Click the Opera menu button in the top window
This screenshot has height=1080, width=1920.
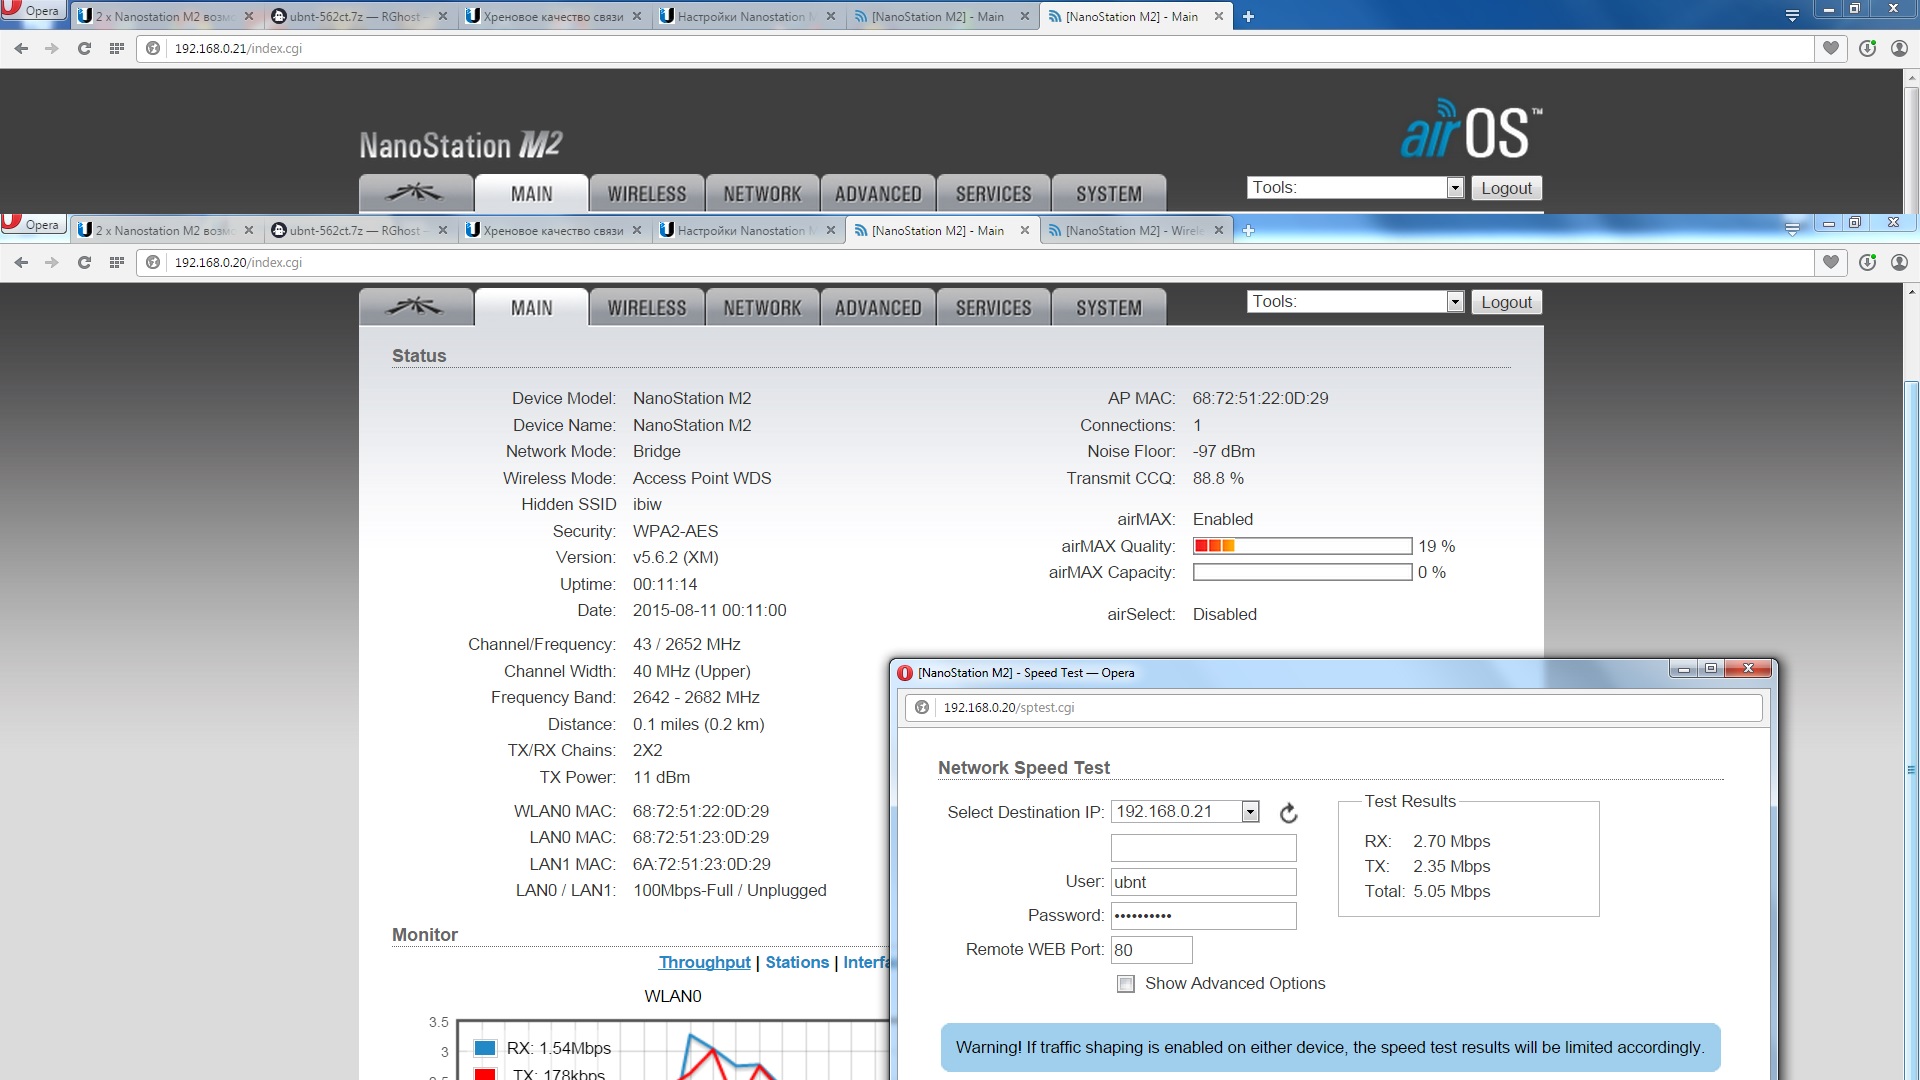(33, 11)
